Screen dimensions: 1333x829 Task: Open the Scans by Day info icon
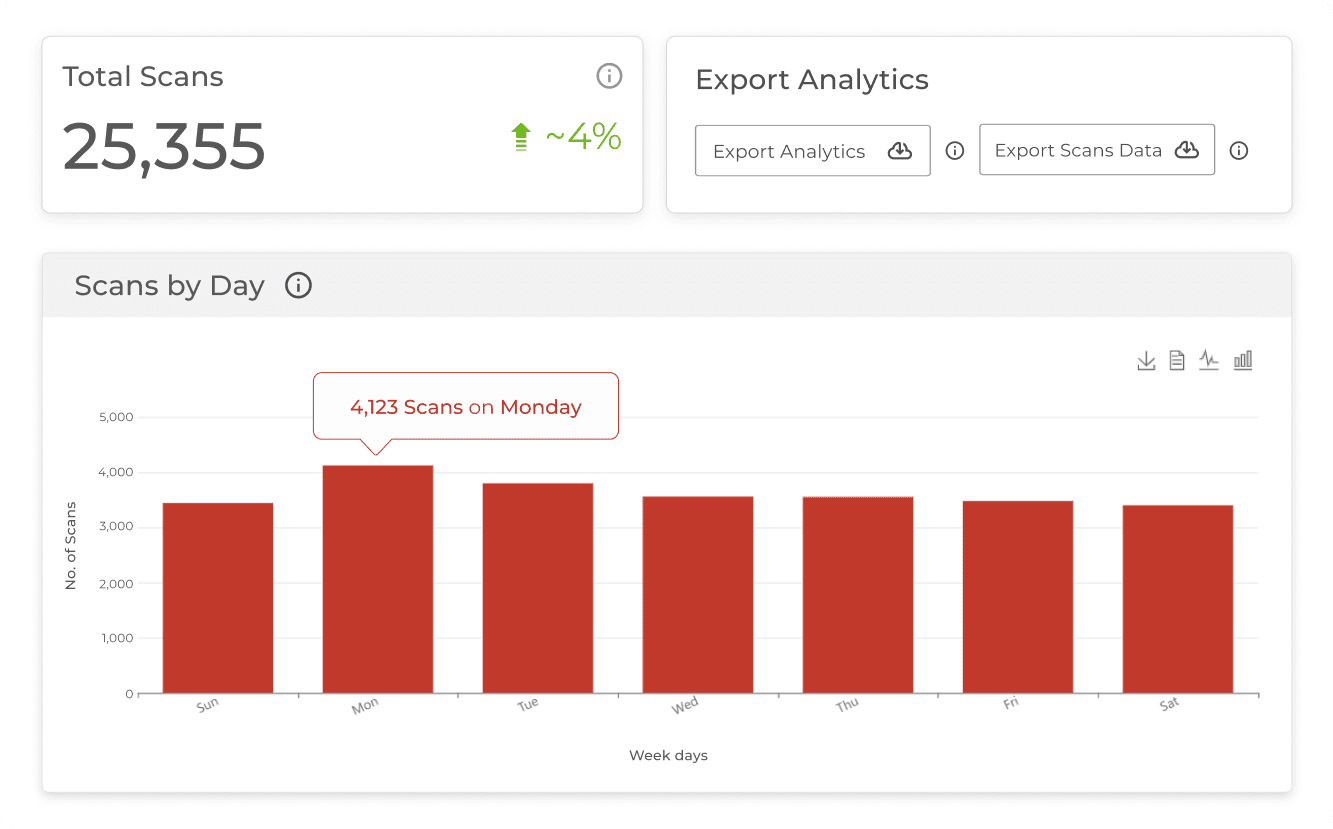(298, 286)
